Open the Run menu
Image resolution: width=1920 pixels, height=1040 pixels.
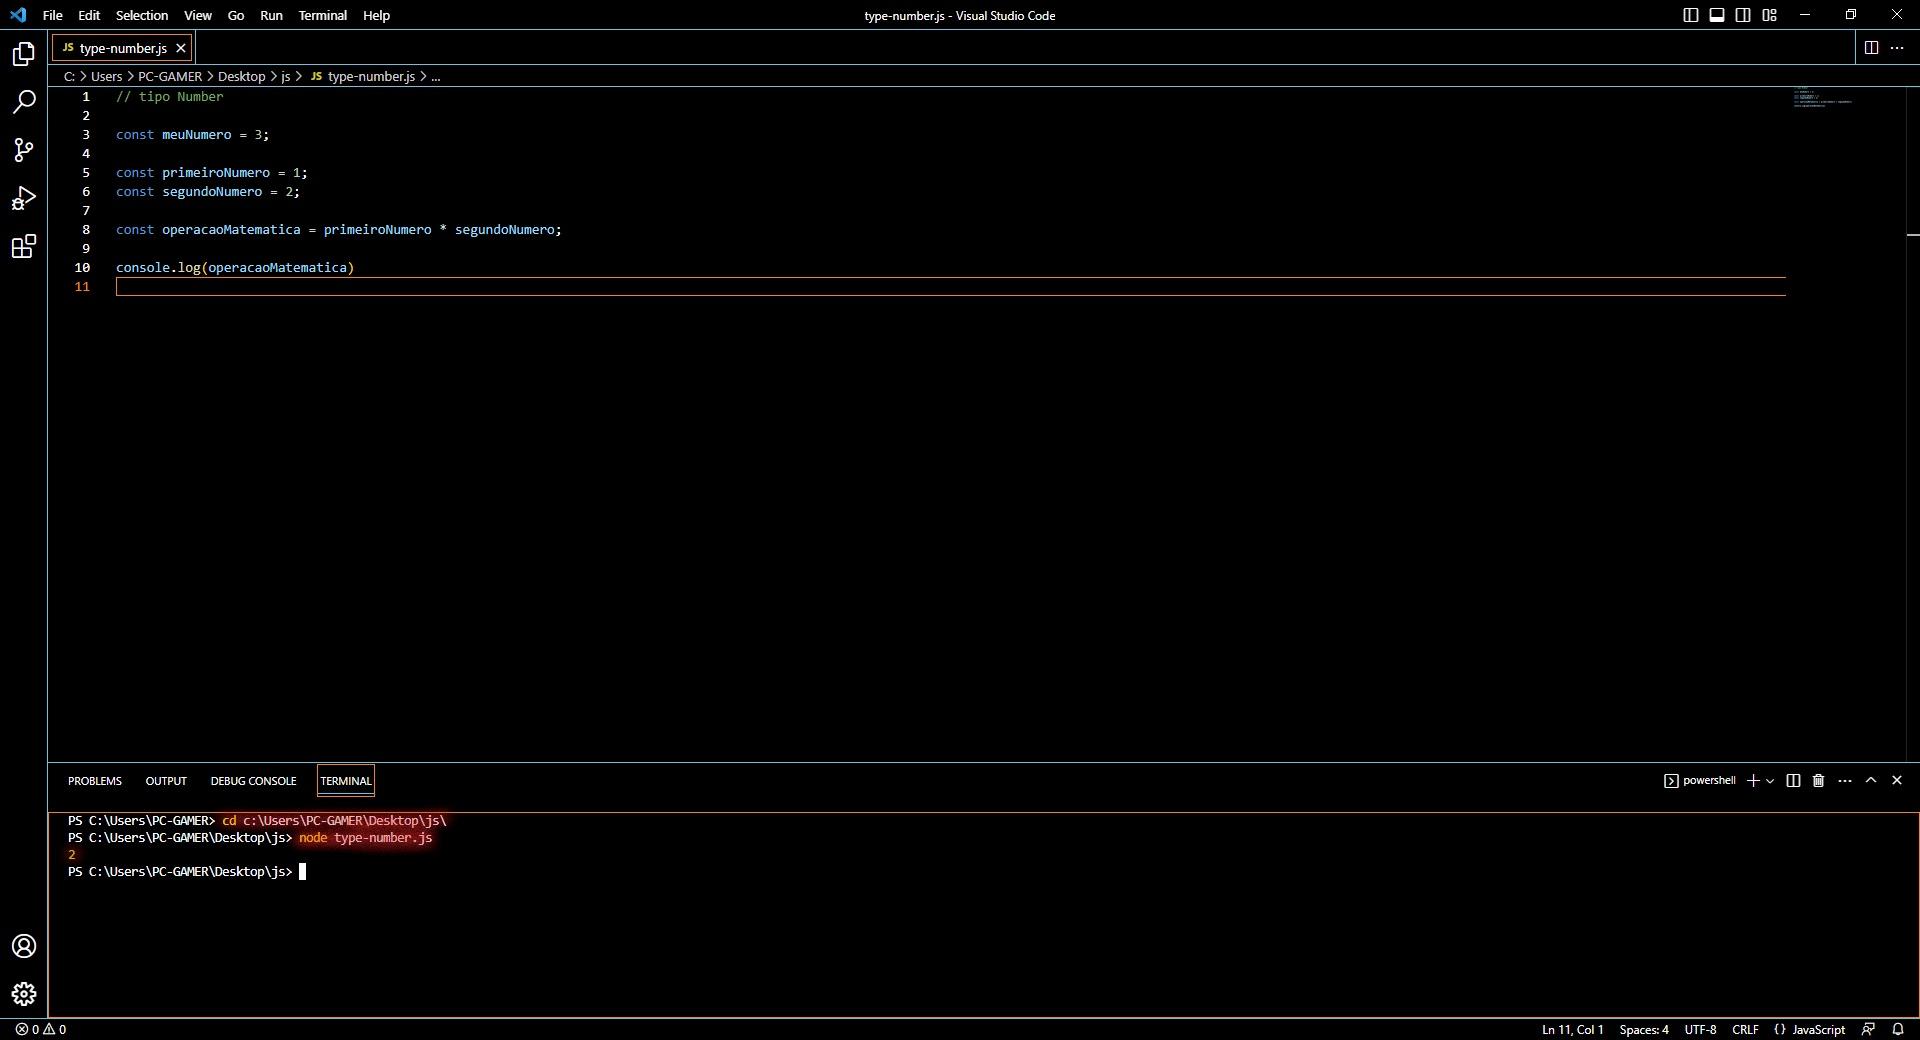click(271, 15)
